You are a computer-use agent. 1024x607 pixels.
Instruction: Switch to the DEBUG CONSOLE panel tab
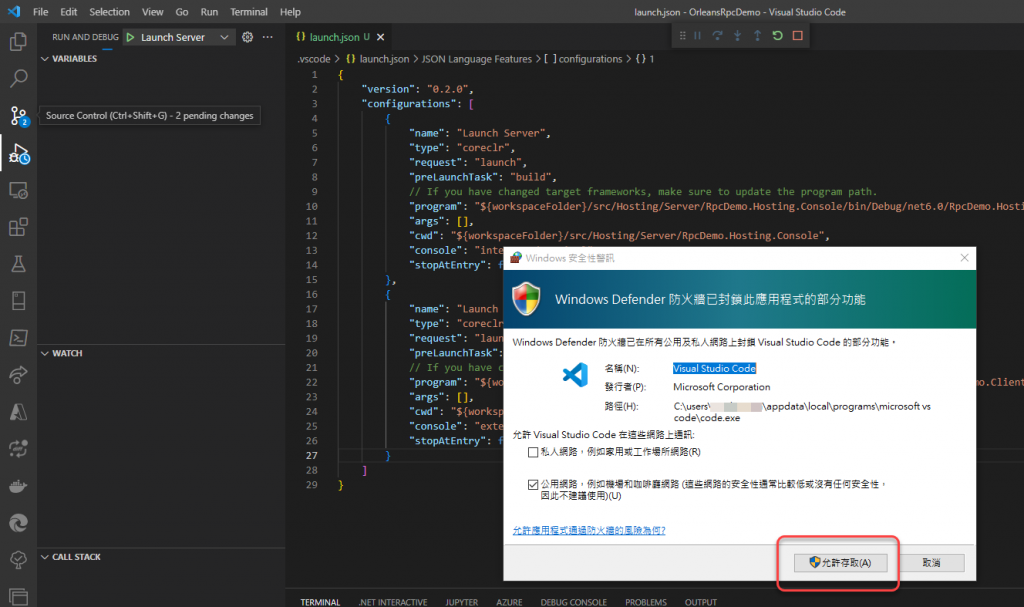[x=573, y=602]
